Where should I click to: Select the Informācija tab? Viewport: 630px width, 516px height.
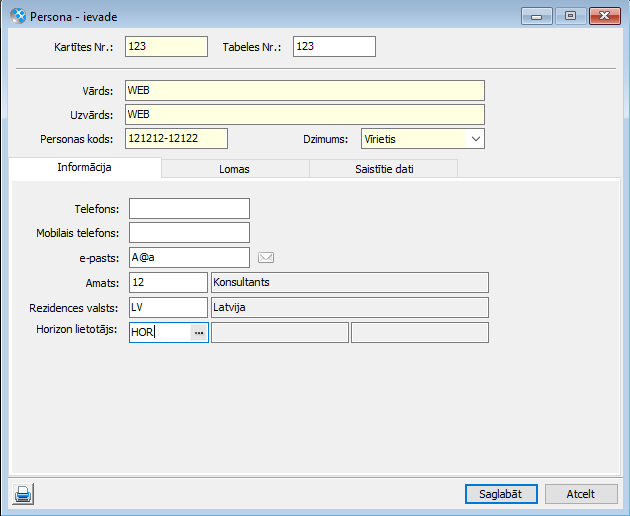[85, 168]
